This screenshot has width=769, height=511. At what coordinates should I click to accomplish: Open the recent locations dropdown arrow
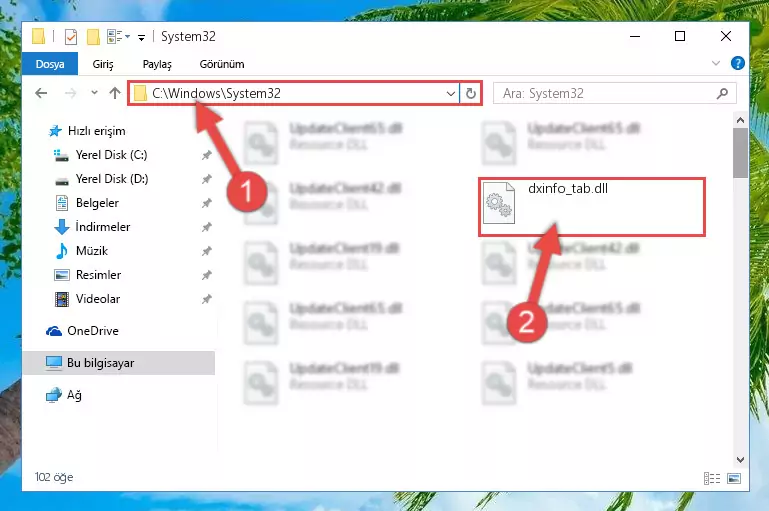94,93
